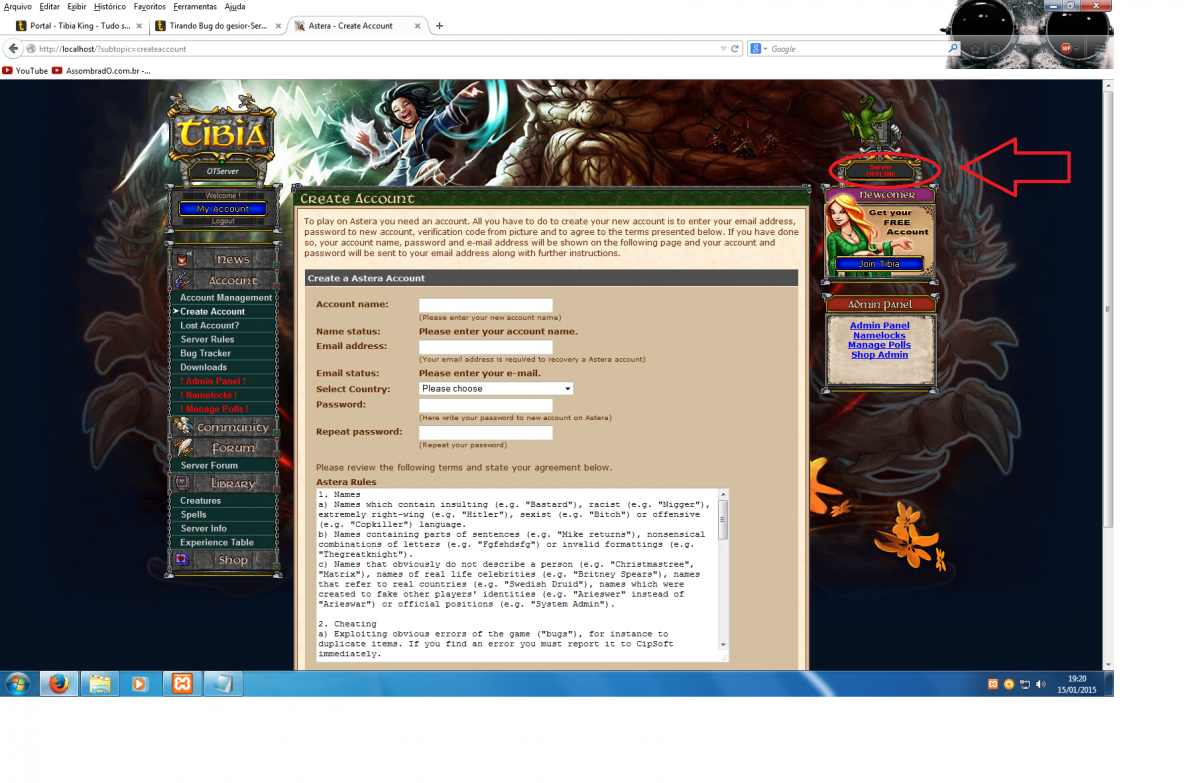Click the Logout link
The width and height of the screenshot is (1200, 783).
point(222,221)
